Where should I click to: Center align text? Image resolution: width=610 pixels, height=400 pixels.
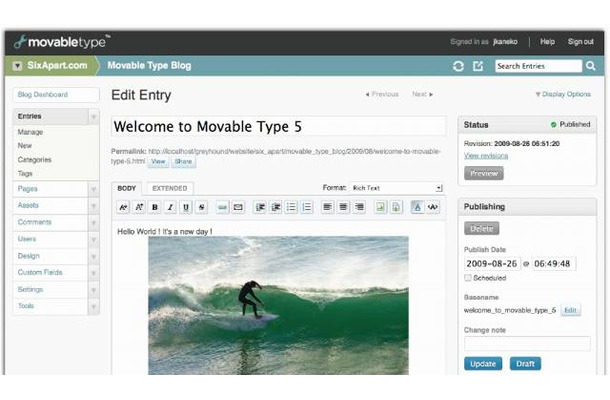pos(343,207)
